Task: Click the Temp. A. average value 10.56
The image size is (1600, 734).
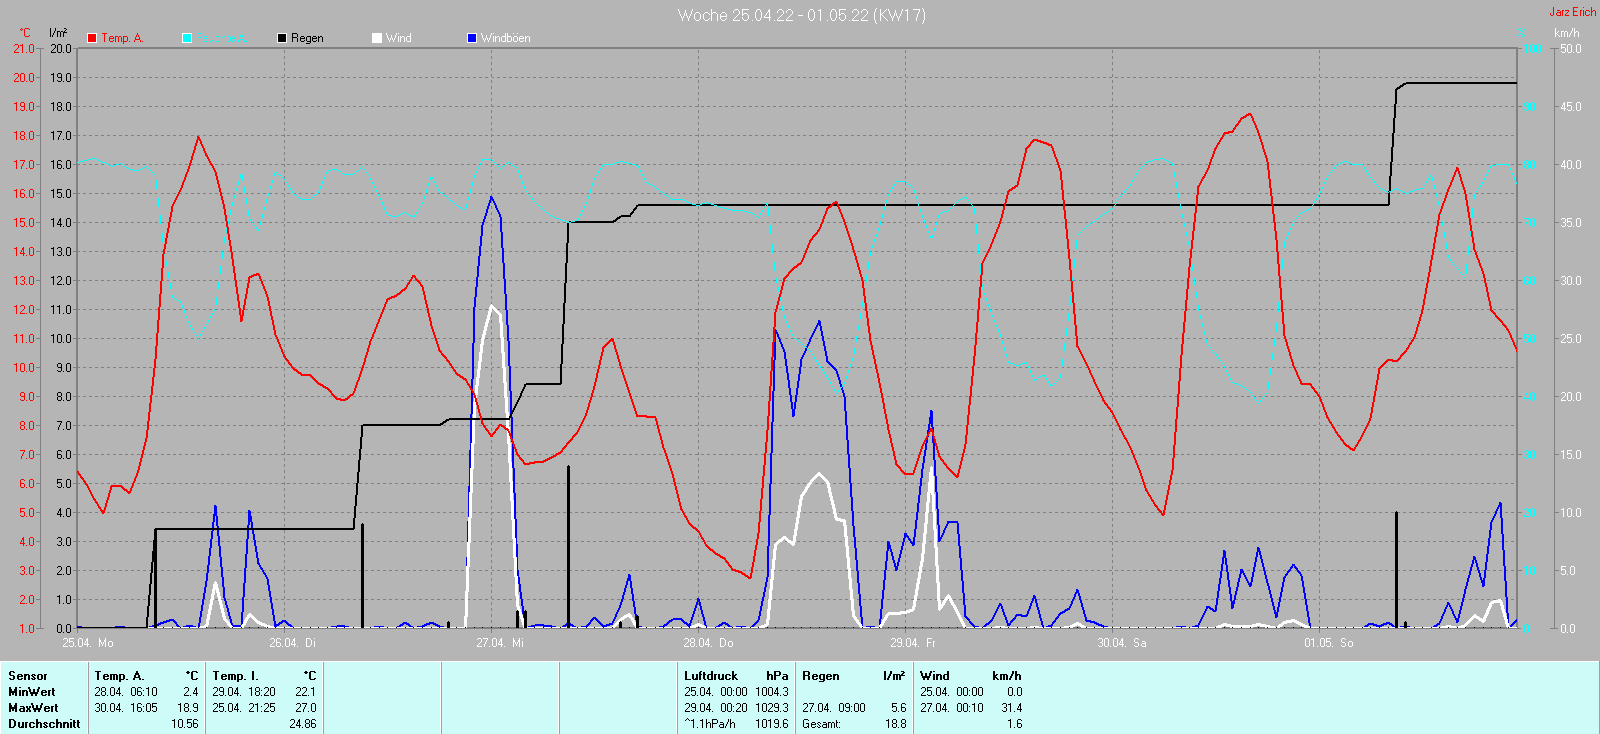Action: pyautogui.click(x=185, y=724)
